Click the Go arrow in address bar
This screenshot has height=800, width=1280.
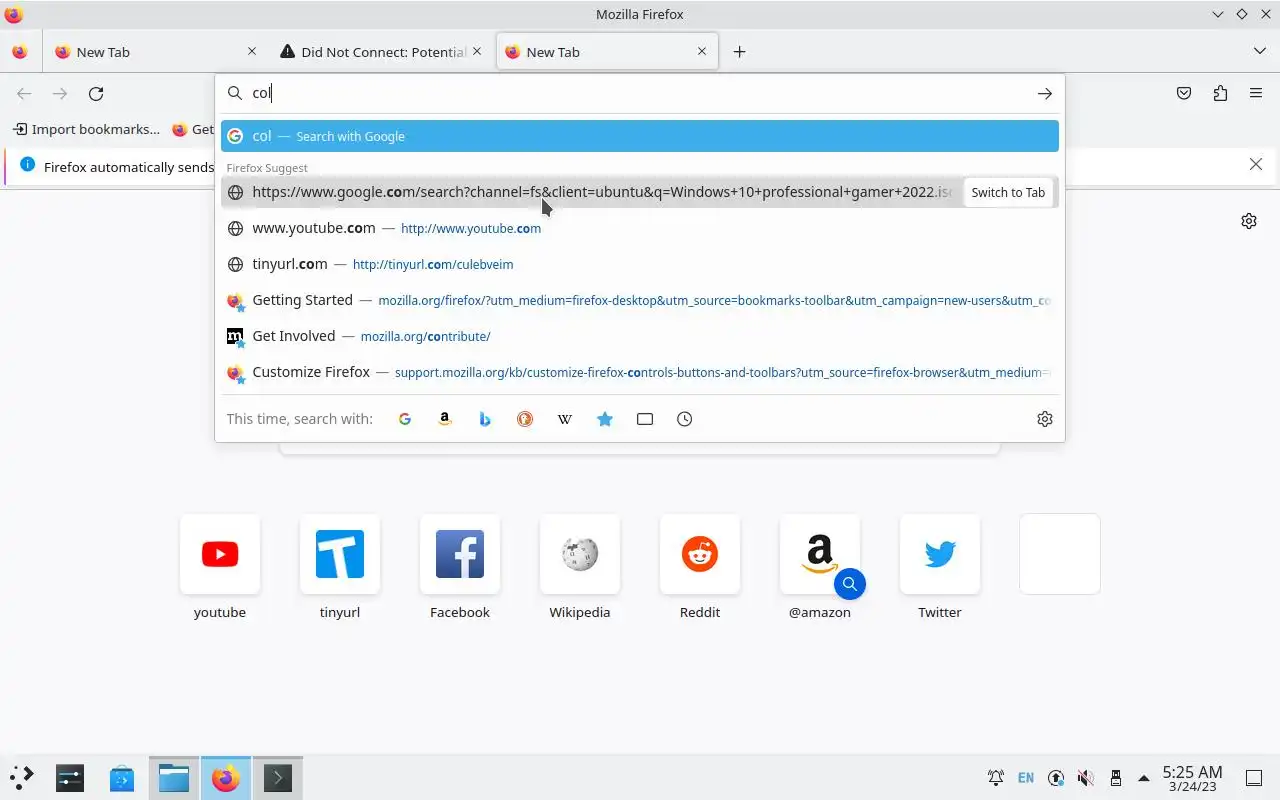[1044, 93]
